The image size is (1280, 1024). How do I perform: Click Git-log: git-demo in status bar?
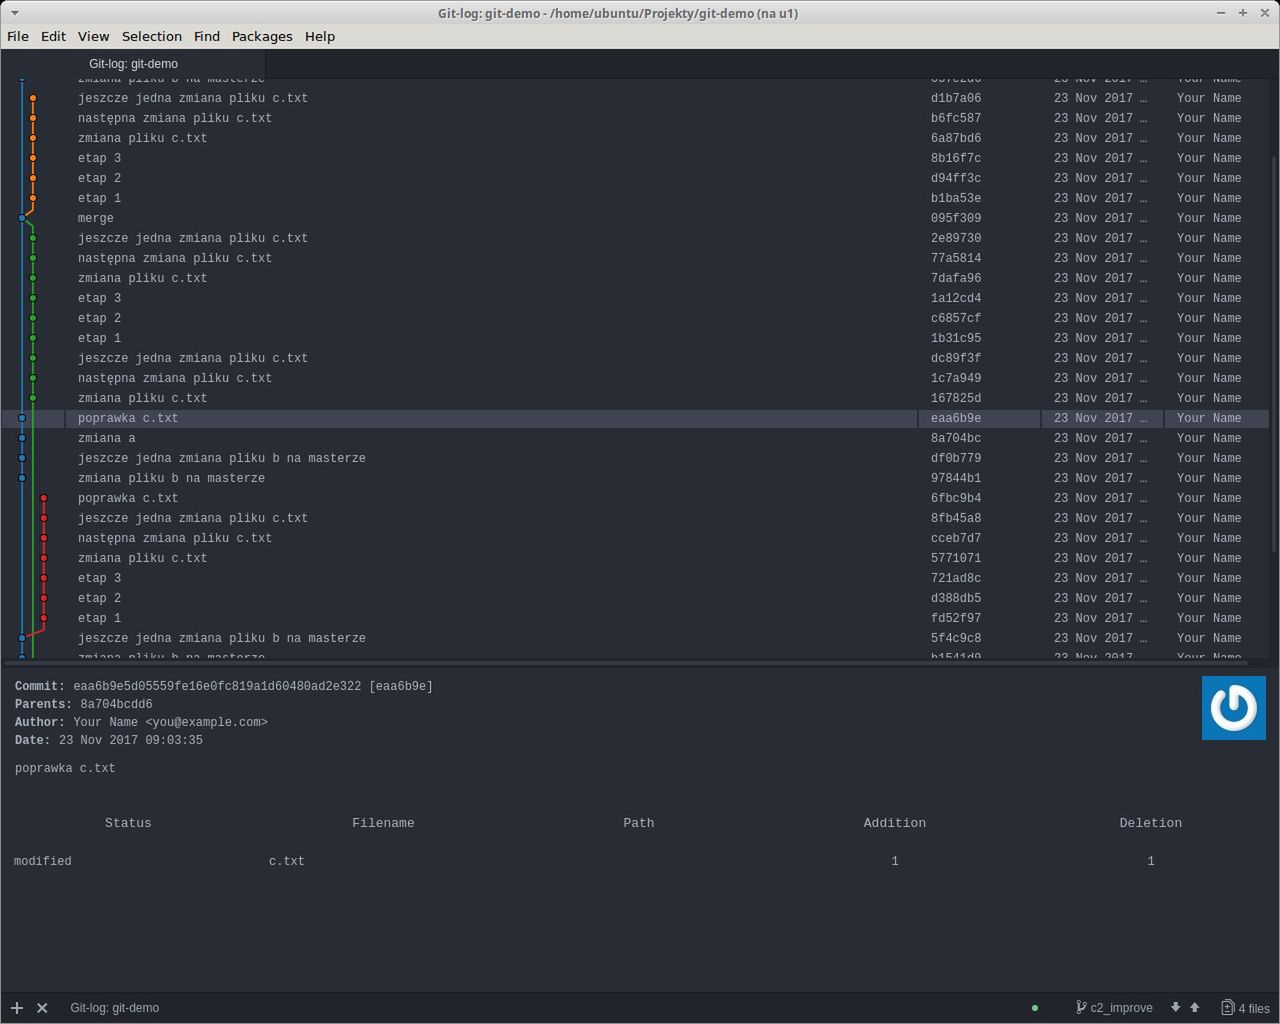point(115,1008)
